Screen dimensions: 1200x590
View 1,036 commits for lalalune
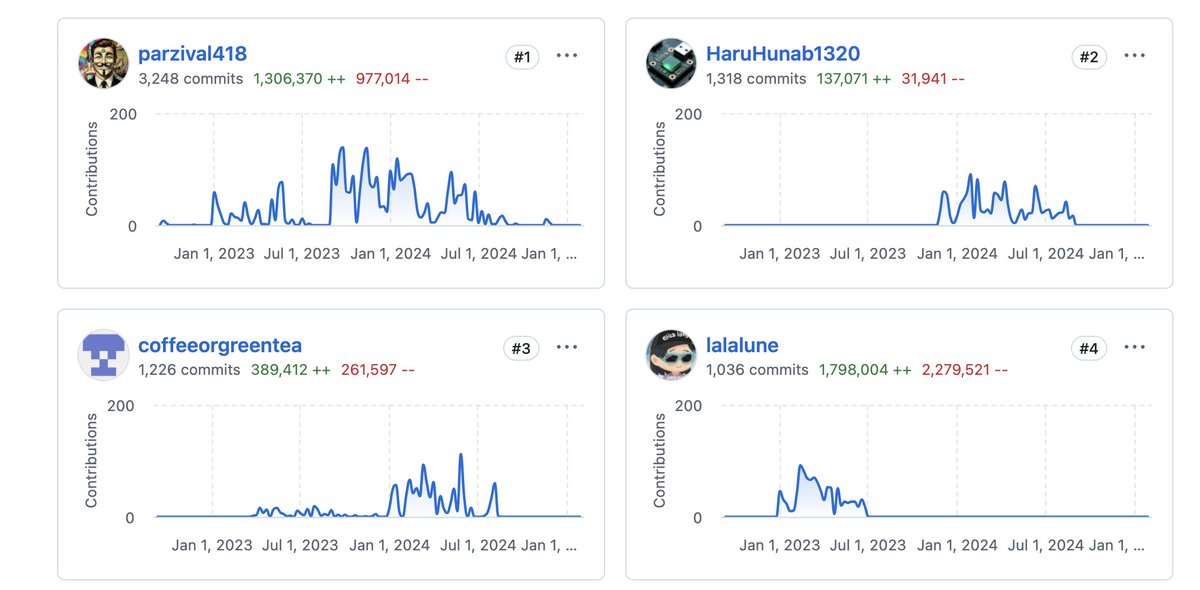click(x=757, y=370)
